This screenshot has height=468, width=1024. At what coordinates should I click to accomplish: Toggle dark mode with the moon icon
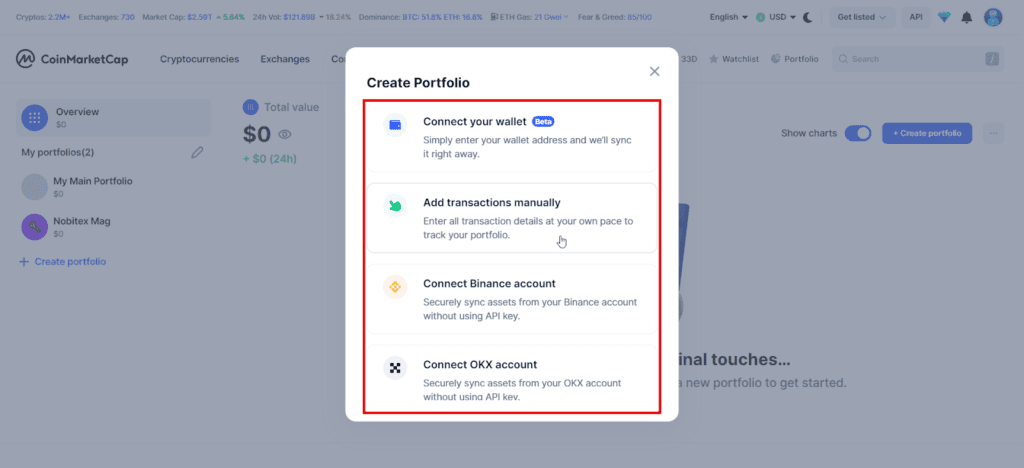point(808,18)
